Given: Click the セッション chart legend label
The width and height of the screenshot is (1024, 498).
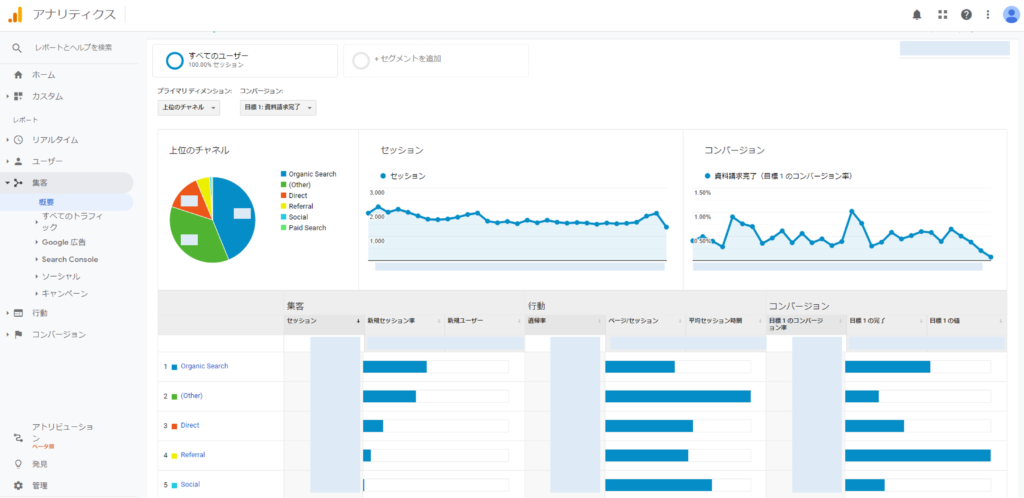Looking at the screenshot, I should [x=408, y=176].
